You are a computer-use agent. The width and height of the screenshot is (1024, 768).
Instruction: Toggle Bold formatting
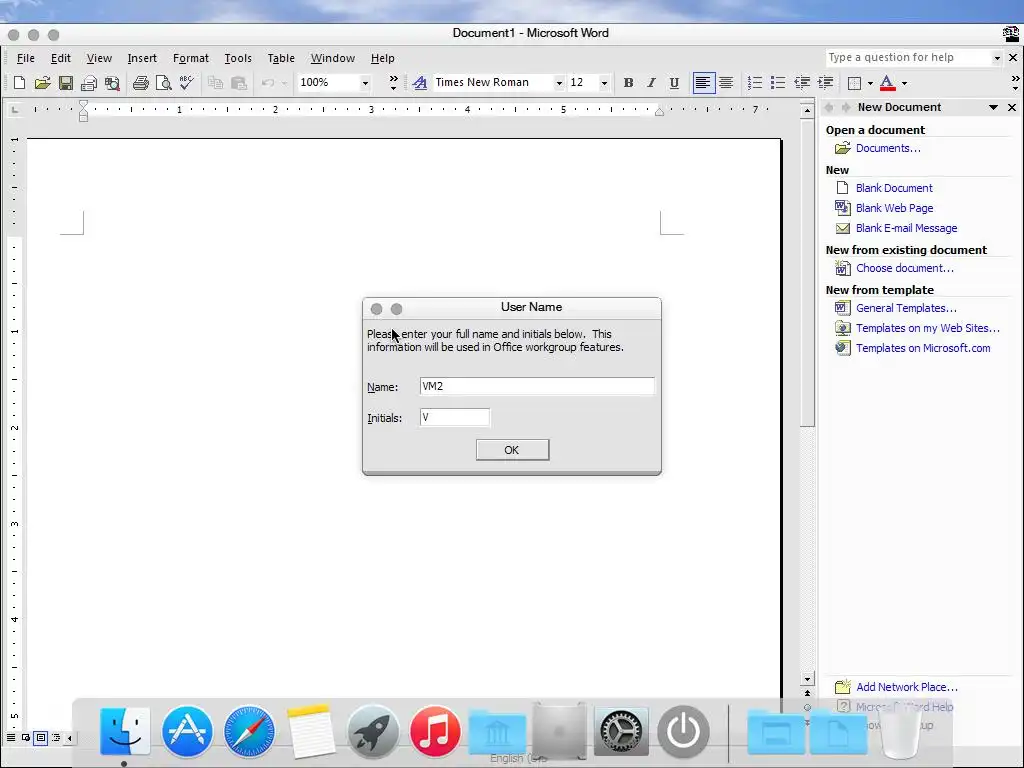pyautogui.click(x=628, y=83)
